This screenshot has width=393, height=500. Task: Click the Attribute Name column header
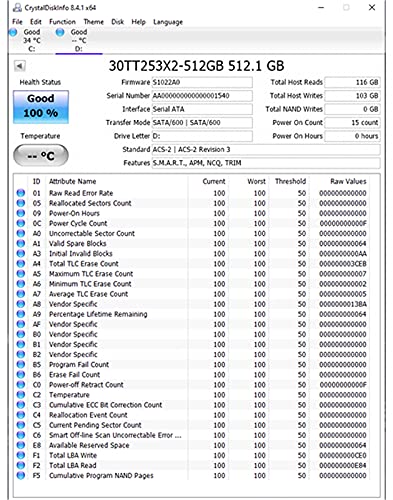(73, 181)
